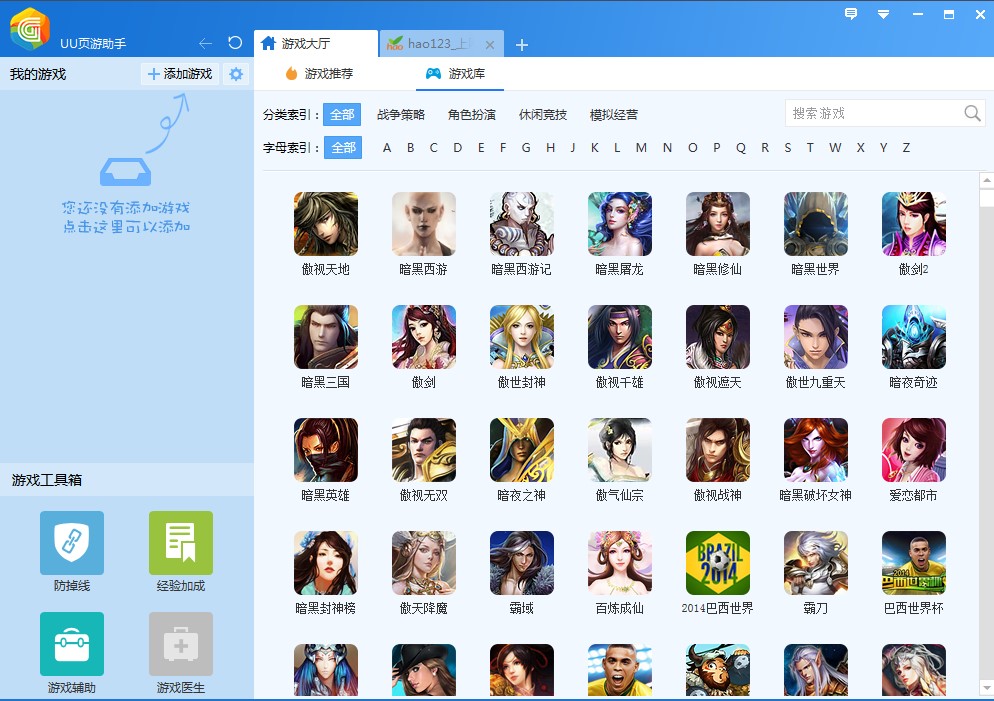Switch to the hao123 tab
Image resolution: width=994 pixels, height=701 pixels.
tap(435, 44)
